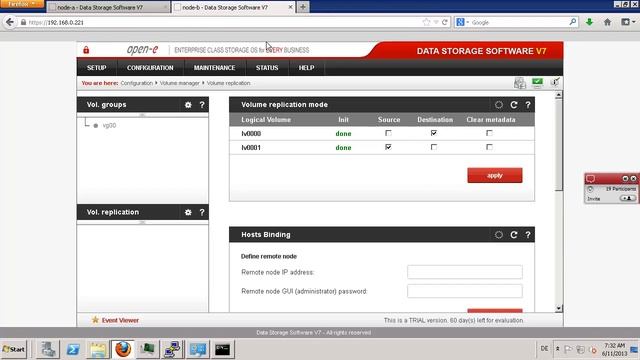Click the tools icon at far right of breadcrumb bar
640x360 pixels.
[x=555, y=82]
